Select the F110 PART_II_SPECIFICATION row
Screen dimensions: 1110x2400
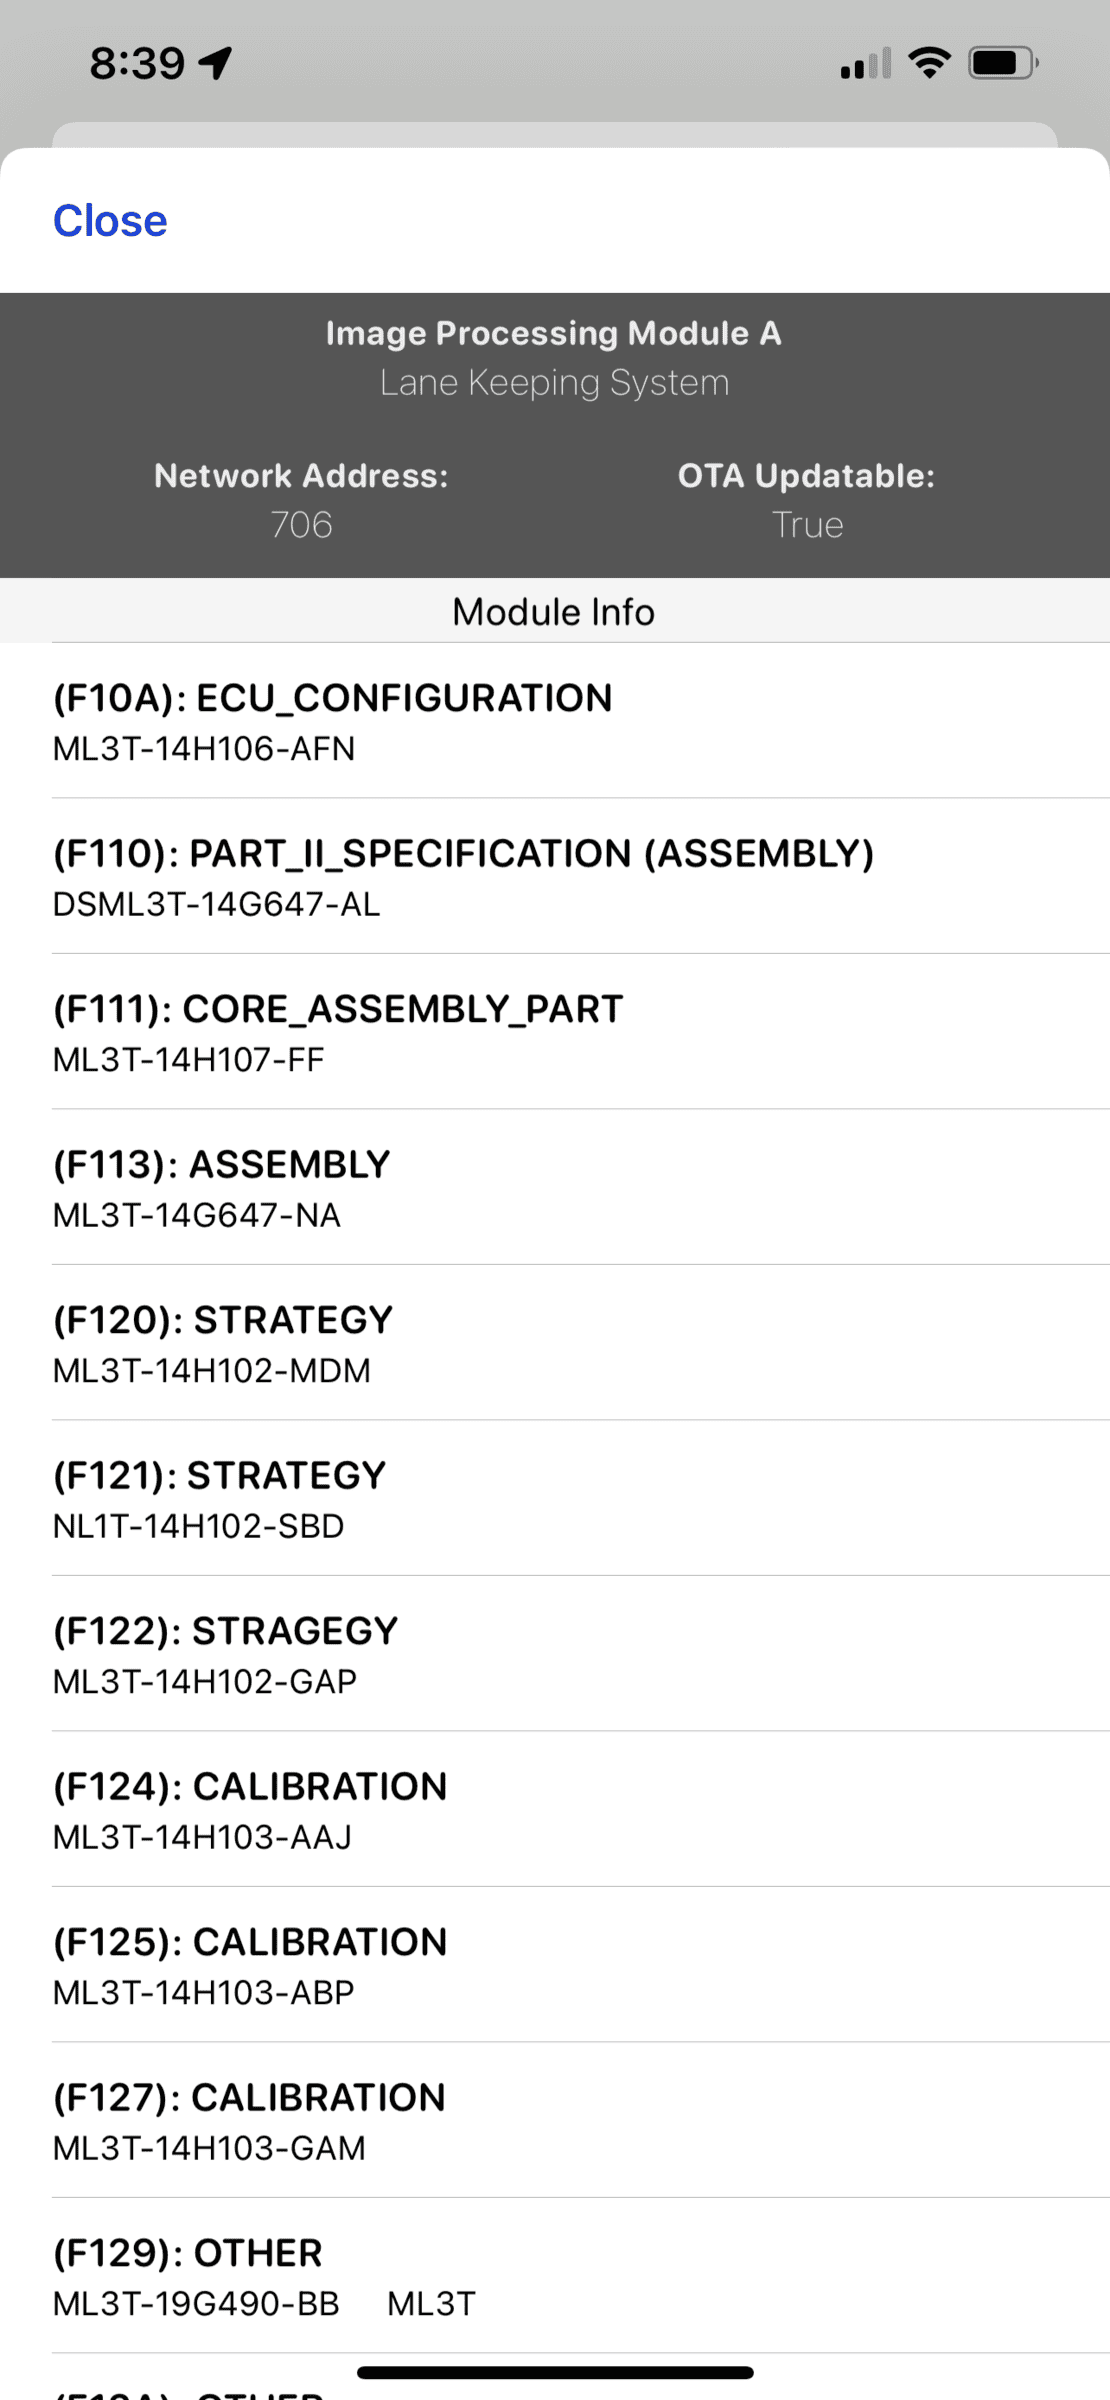[555, 877]
